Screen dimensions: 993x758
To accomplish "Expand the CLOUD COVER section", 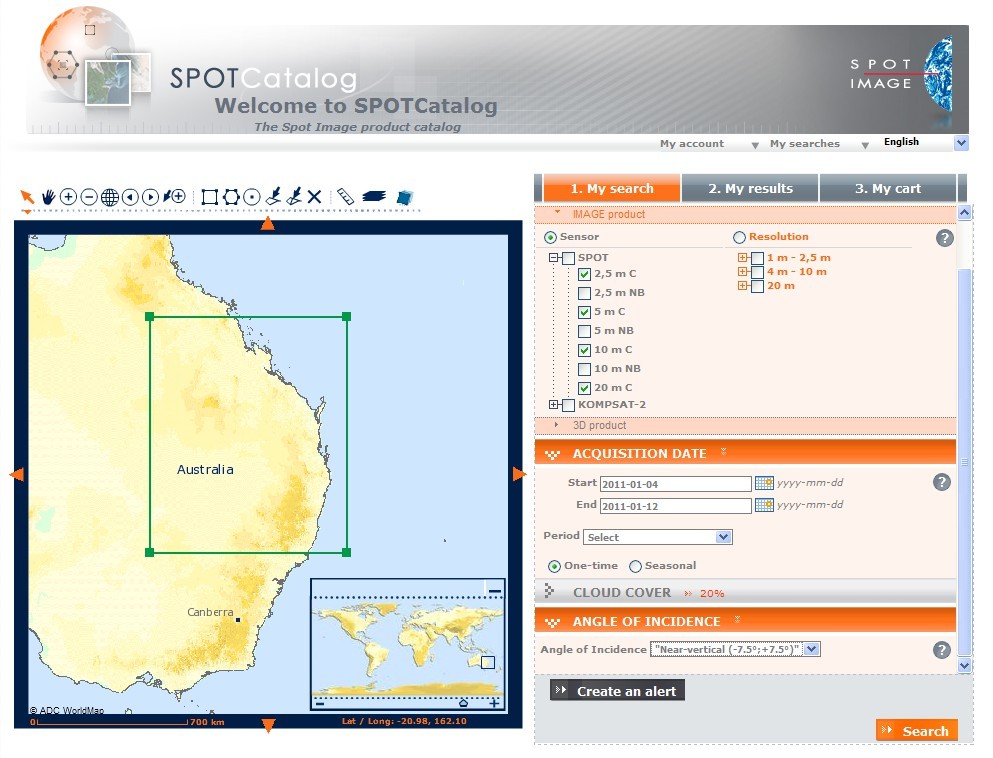I will (x=745, y=593).
